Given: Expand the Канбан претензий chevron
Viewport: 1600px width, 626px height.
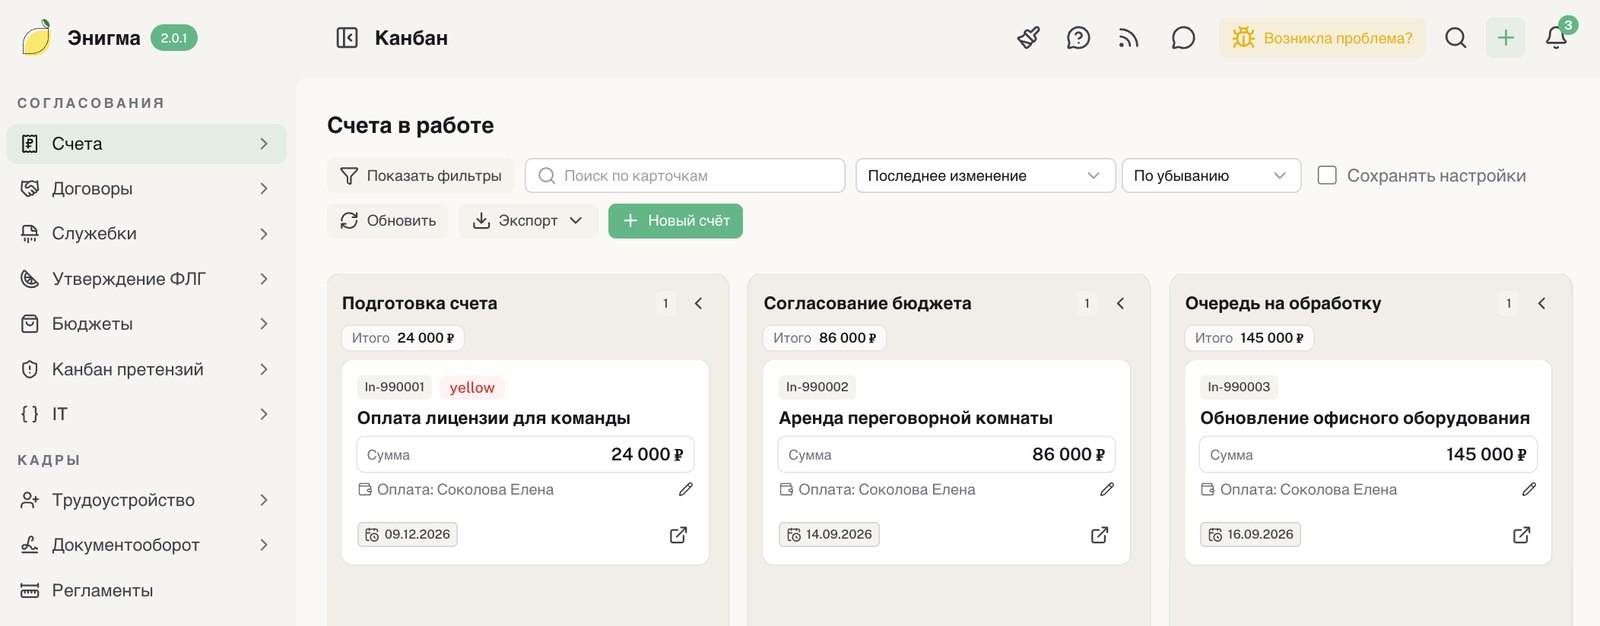Looking at the screenshot, I should 264,369.
